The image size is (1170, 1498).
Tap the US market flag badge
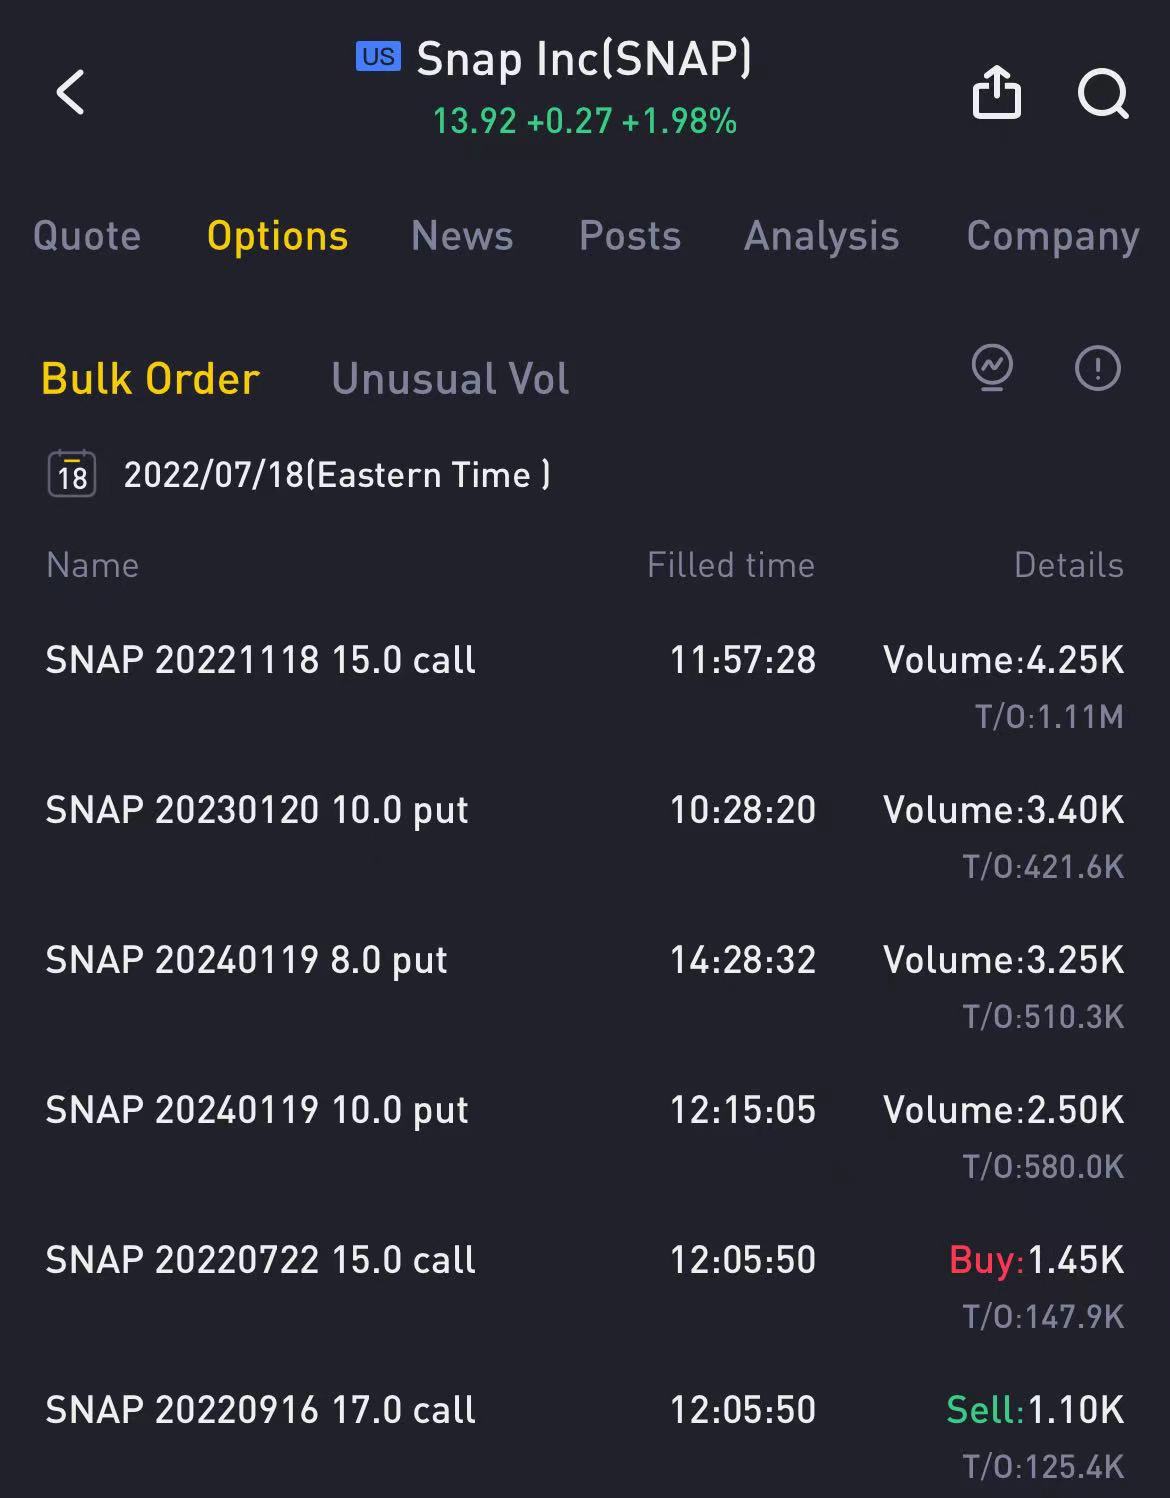coord(378,56)
